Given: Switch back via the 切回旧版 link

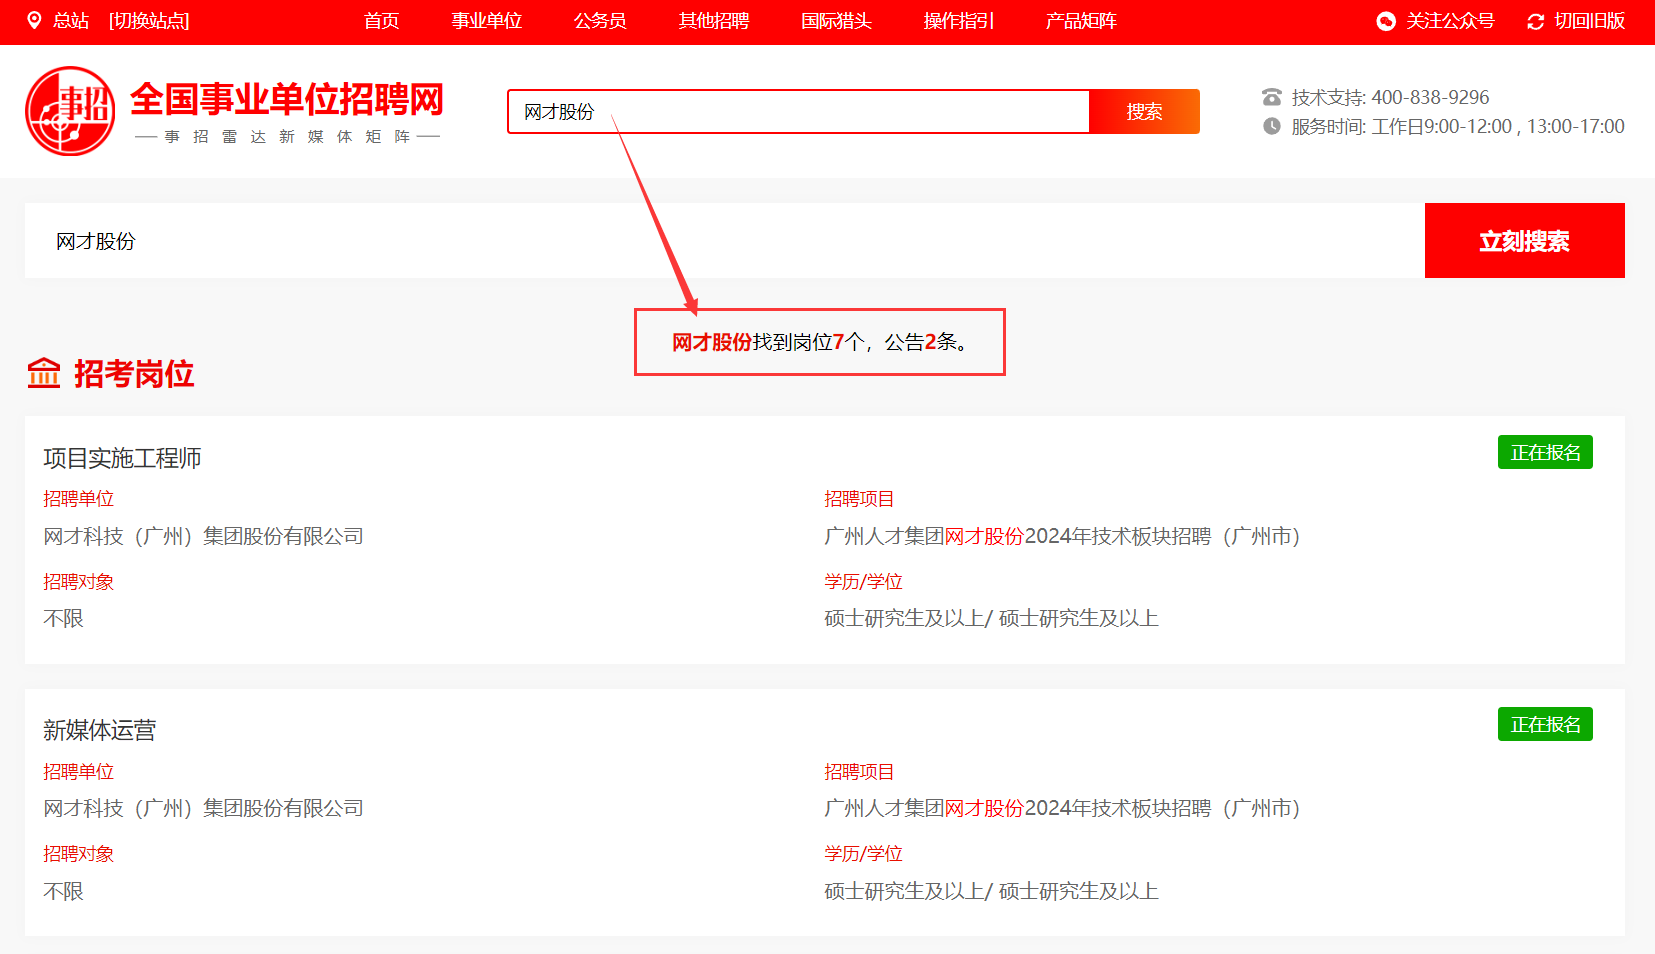Looking at the screenshot, I should click(x=1589, y=21).
